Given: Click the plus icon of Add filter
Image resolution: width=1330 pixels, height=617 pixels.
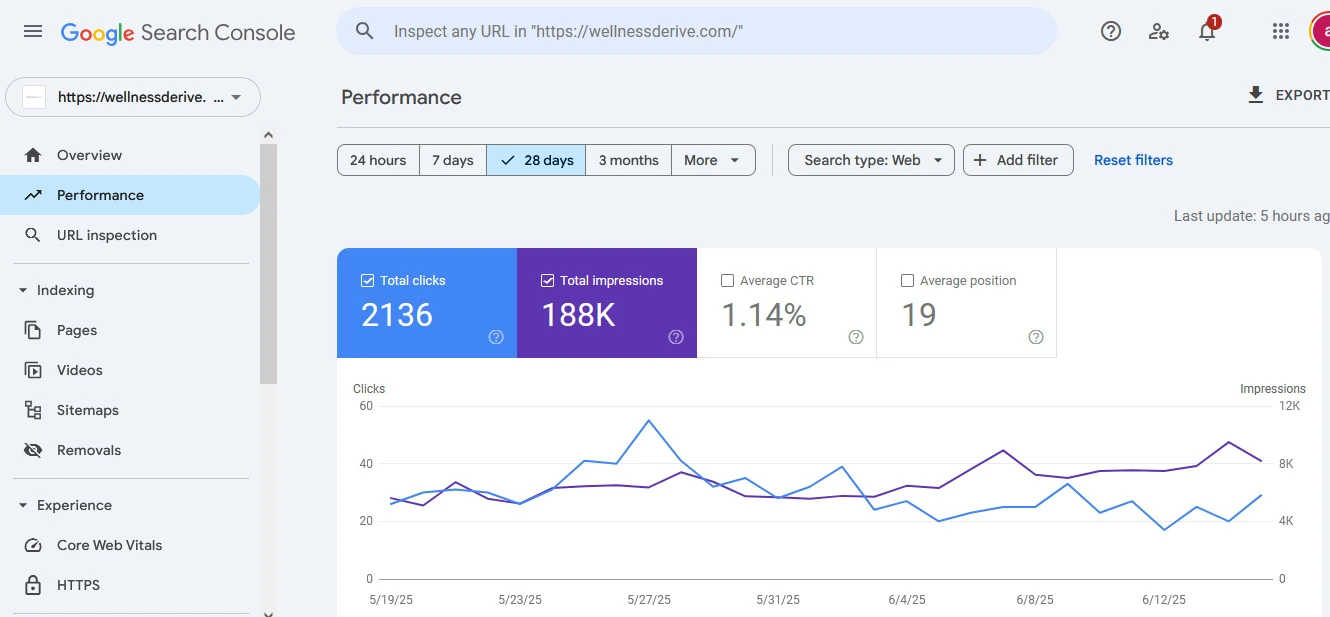Looking at the screenshot, I should coord(980,160).
